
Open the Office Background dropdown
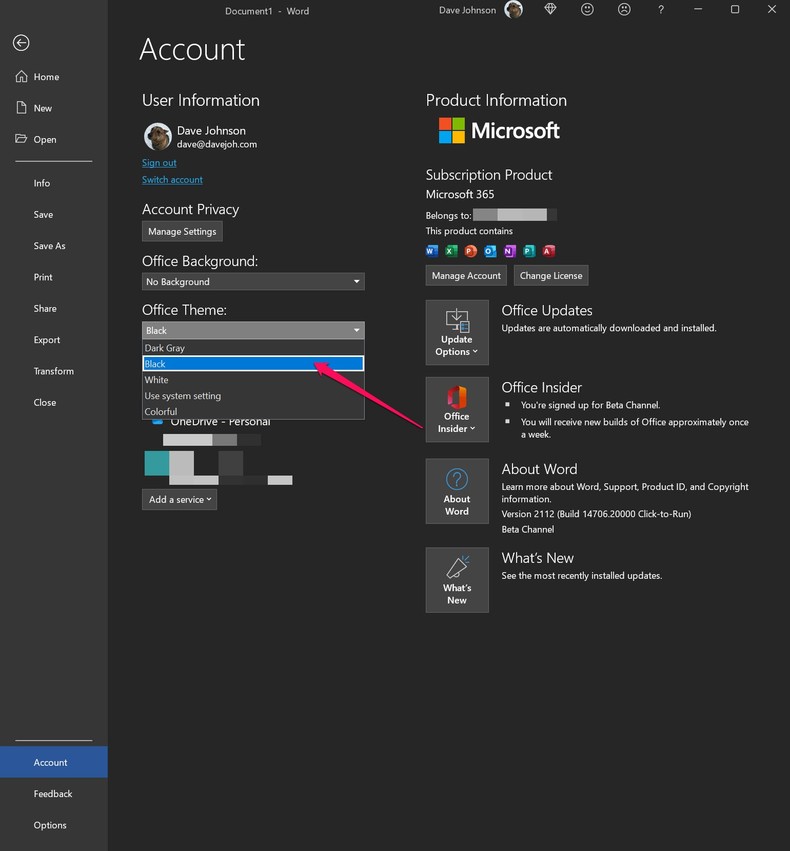click(252, 281)
